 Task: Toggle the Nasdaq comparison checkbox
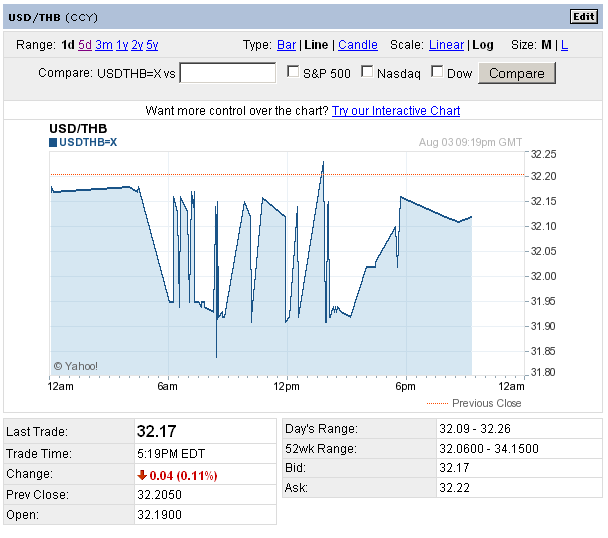[x=367, y=72]
